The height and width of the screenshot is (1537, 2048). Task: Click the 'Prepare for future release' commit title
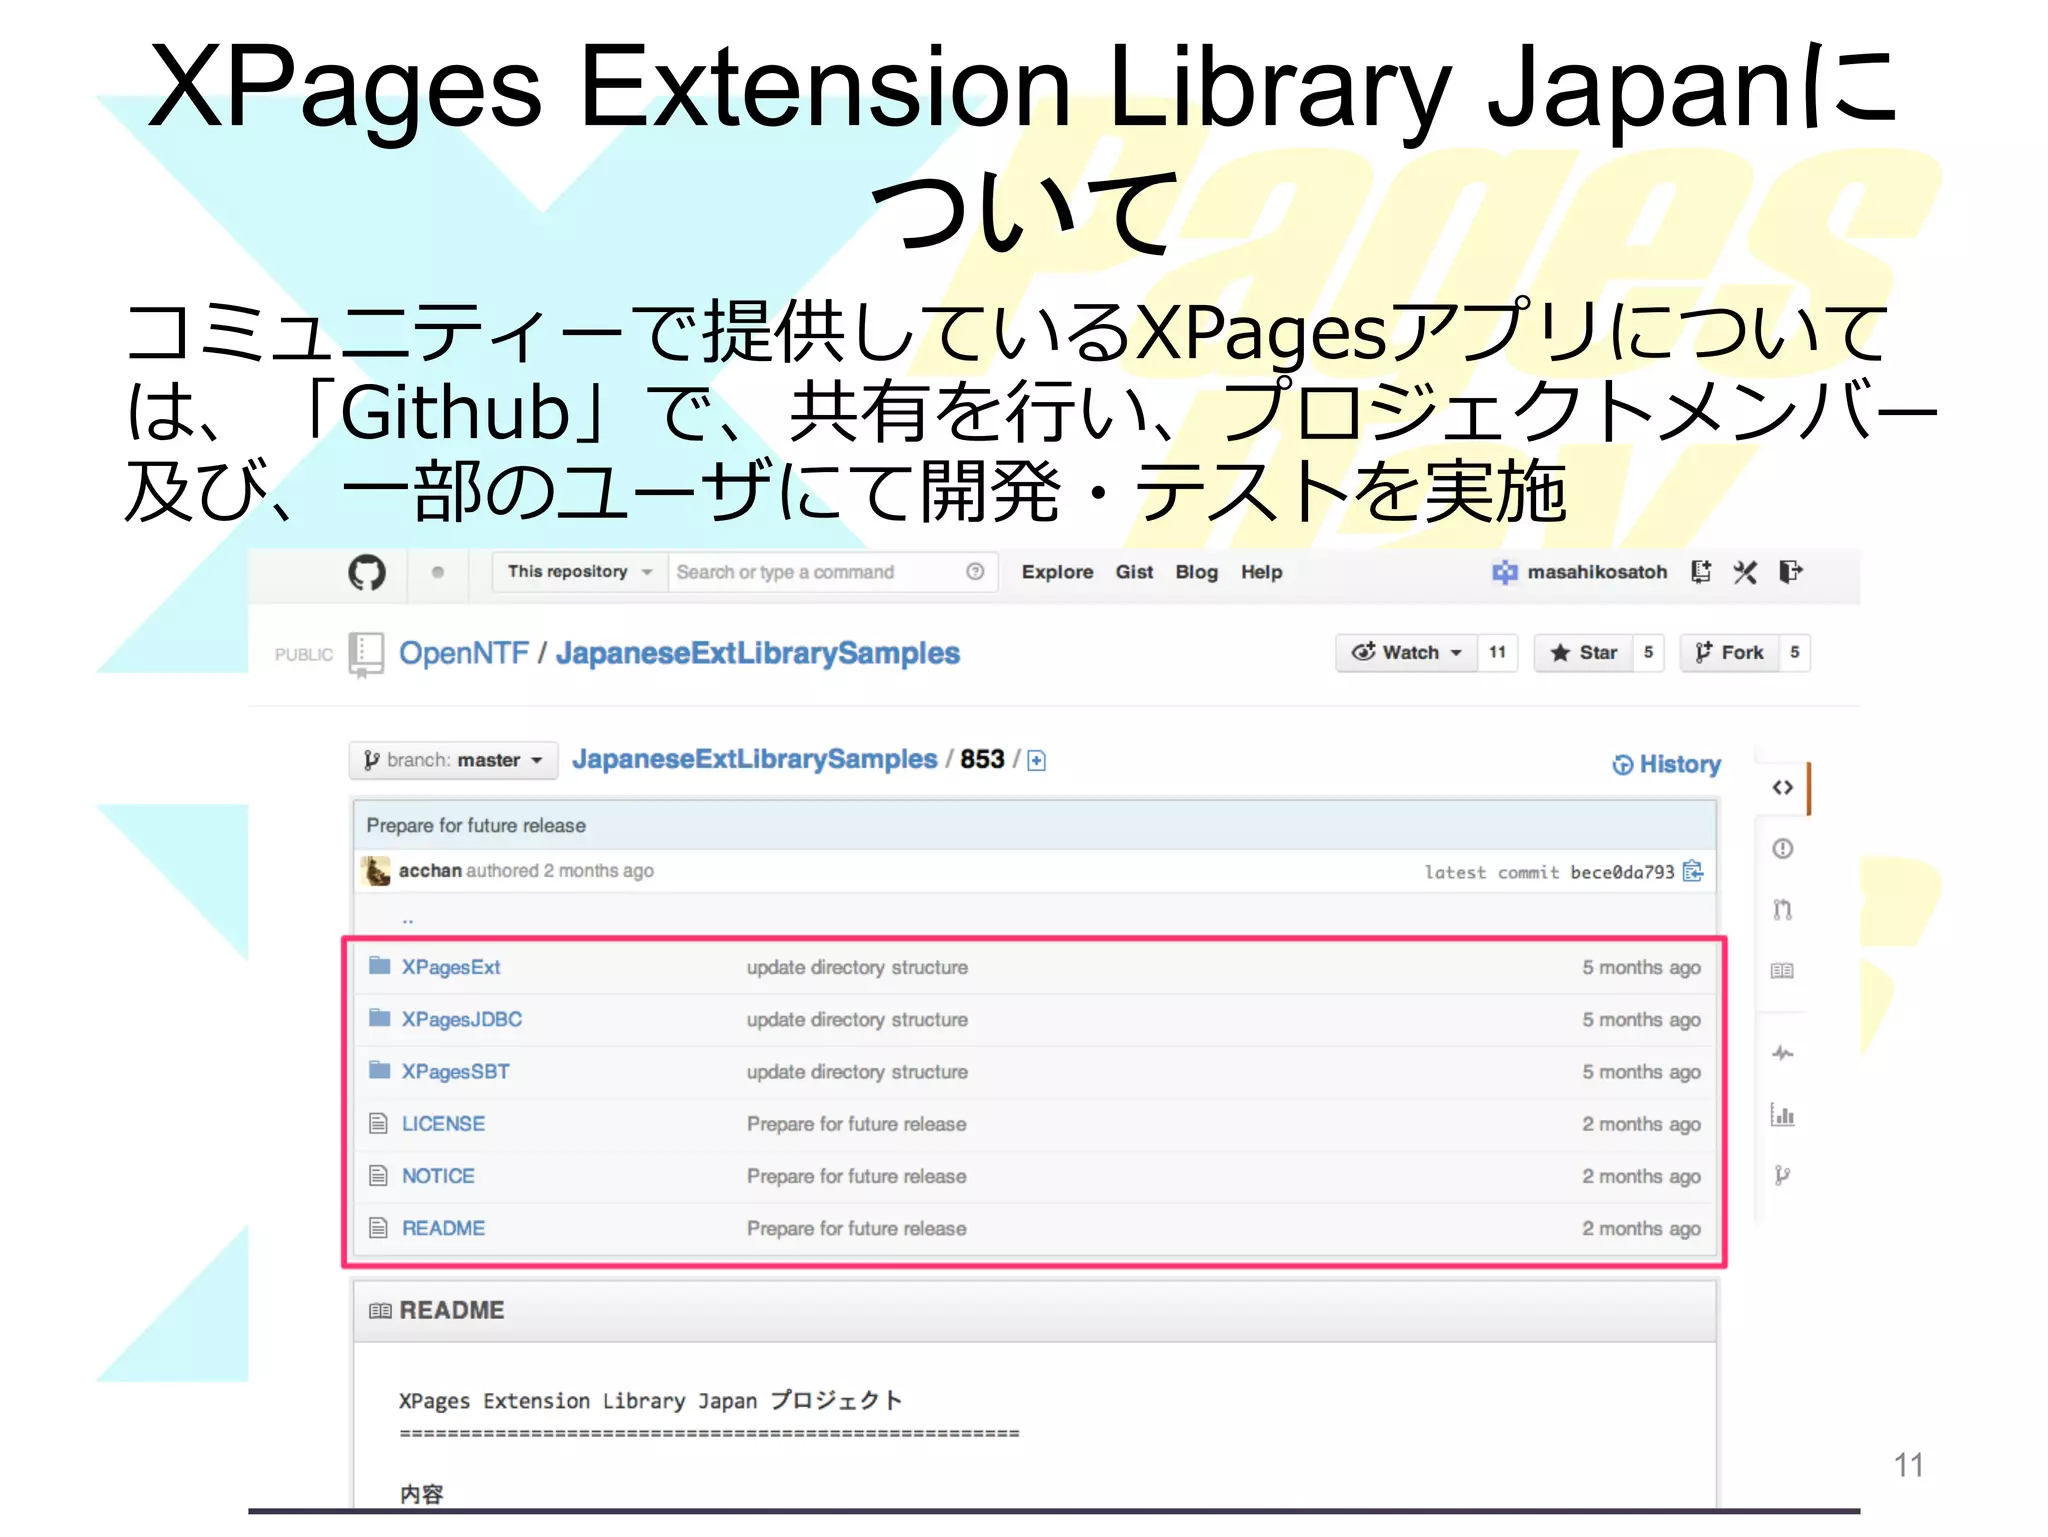(x=476, y=825)
